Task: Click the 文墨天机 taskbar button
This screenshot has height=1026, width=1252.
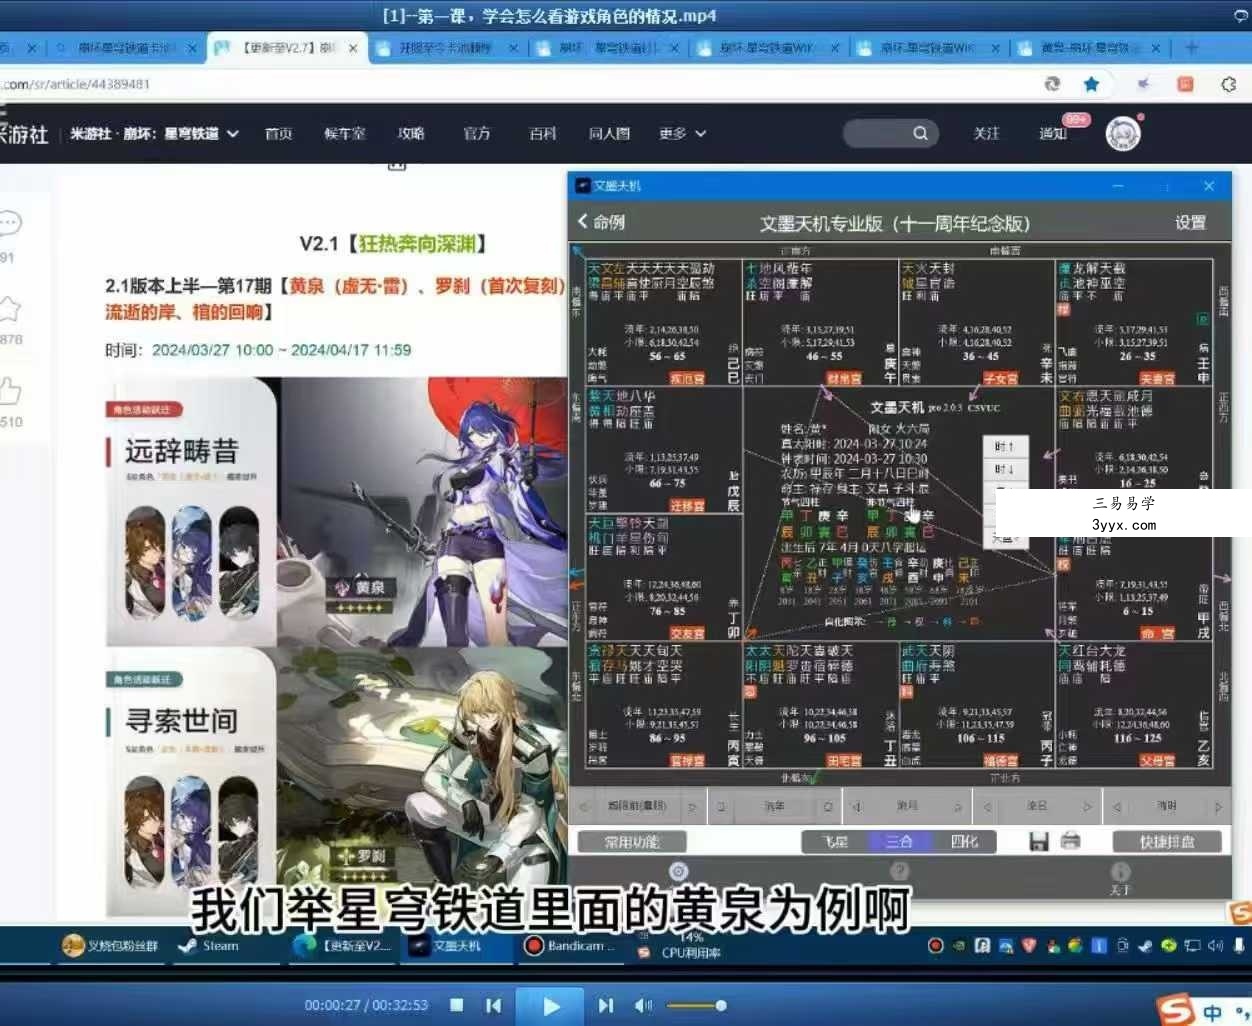Action: [456, 945]
